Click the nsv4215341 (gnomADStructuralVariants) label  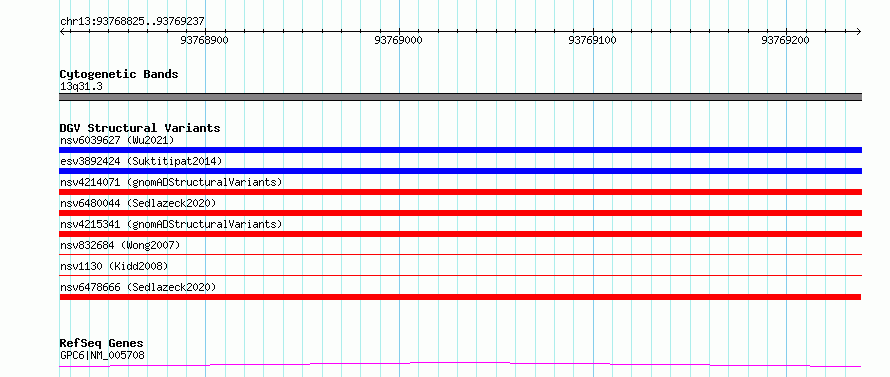coord(171,224)
